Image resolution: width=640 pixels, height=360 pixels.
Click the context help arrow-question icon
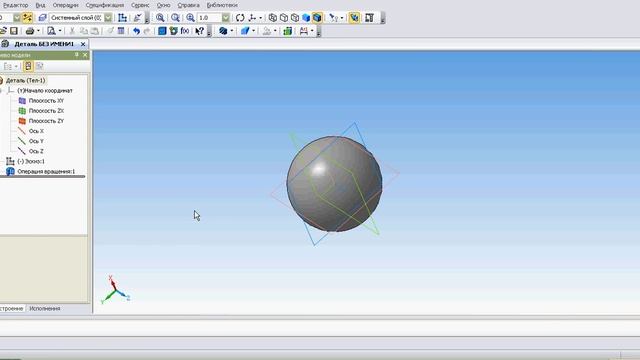[200, 31]
